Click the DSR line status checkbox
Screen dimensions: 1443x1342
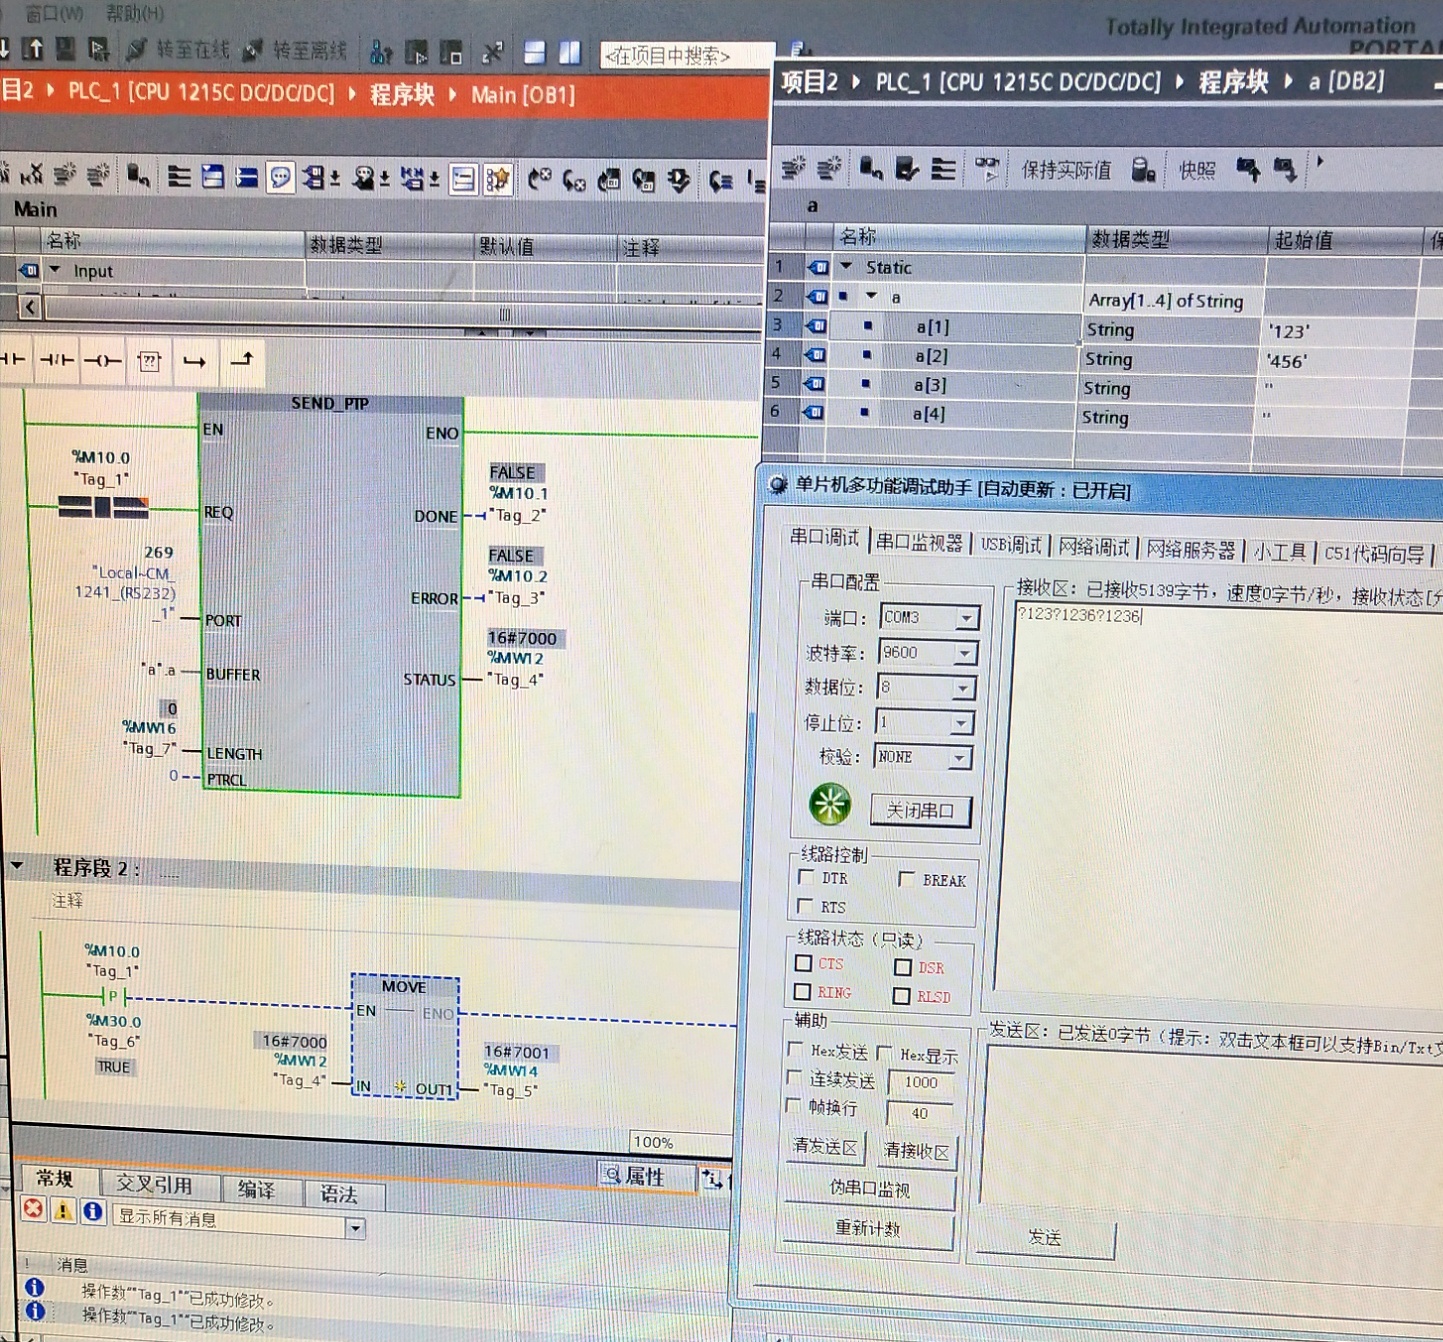[x=903, y=966]
